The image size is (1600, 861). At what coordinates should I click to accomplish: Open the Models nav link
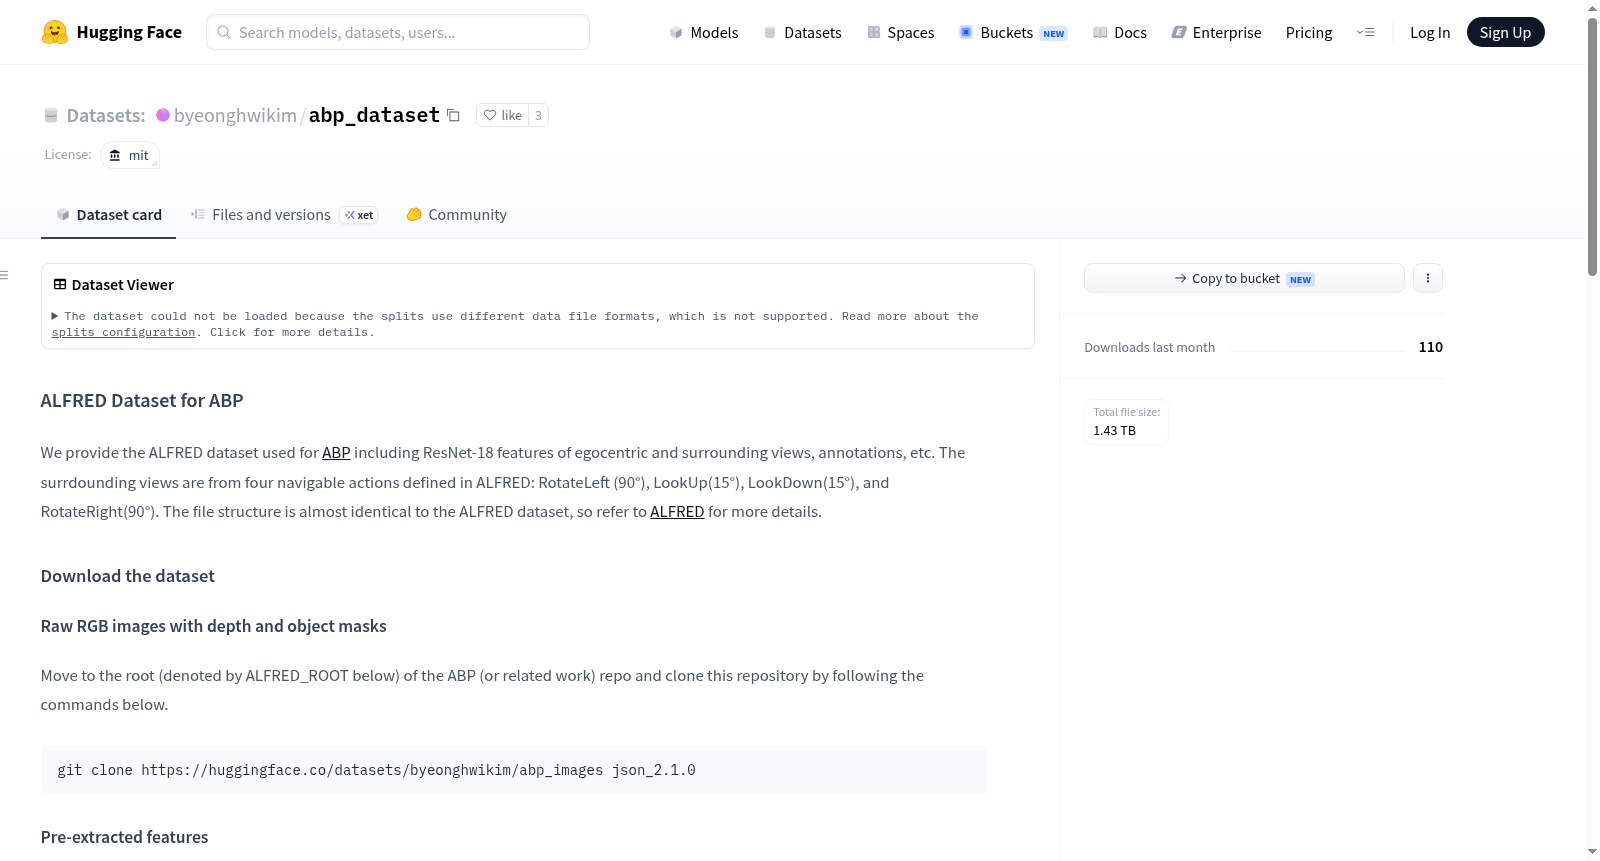click(704, 32)
